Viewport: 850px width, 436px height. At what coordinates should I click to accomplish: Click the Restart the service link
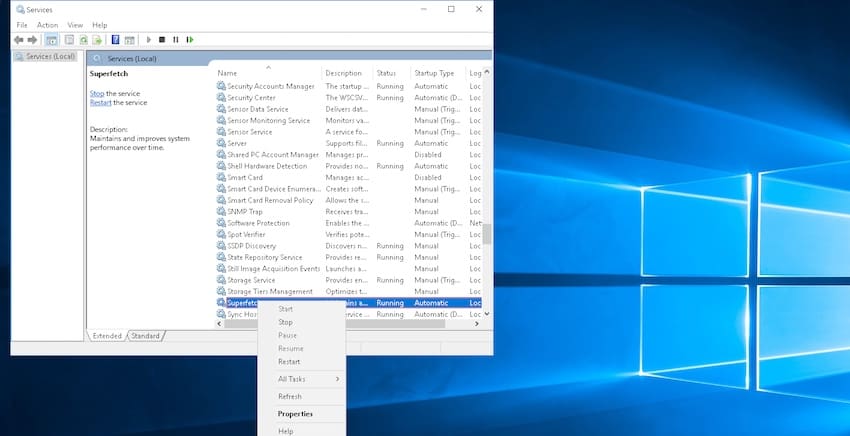pyautogui.click(x=100, y=102)
